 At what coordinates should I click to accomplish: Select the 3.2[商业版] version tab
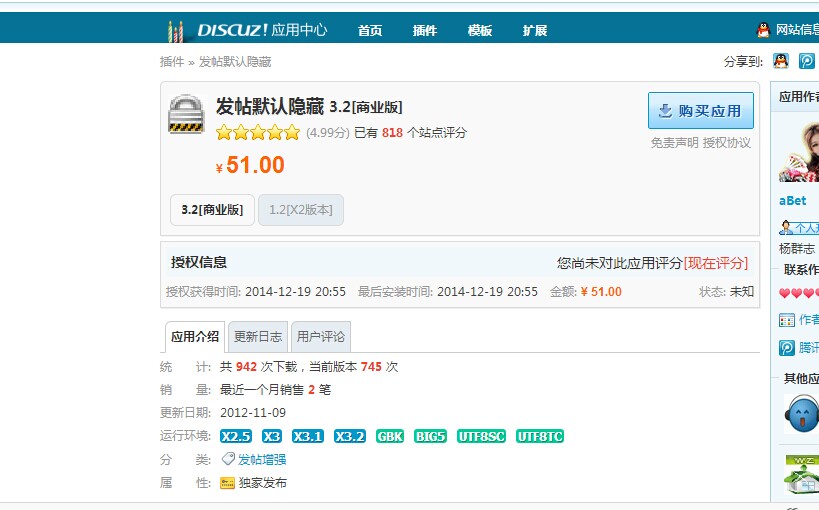coord(212,210)
